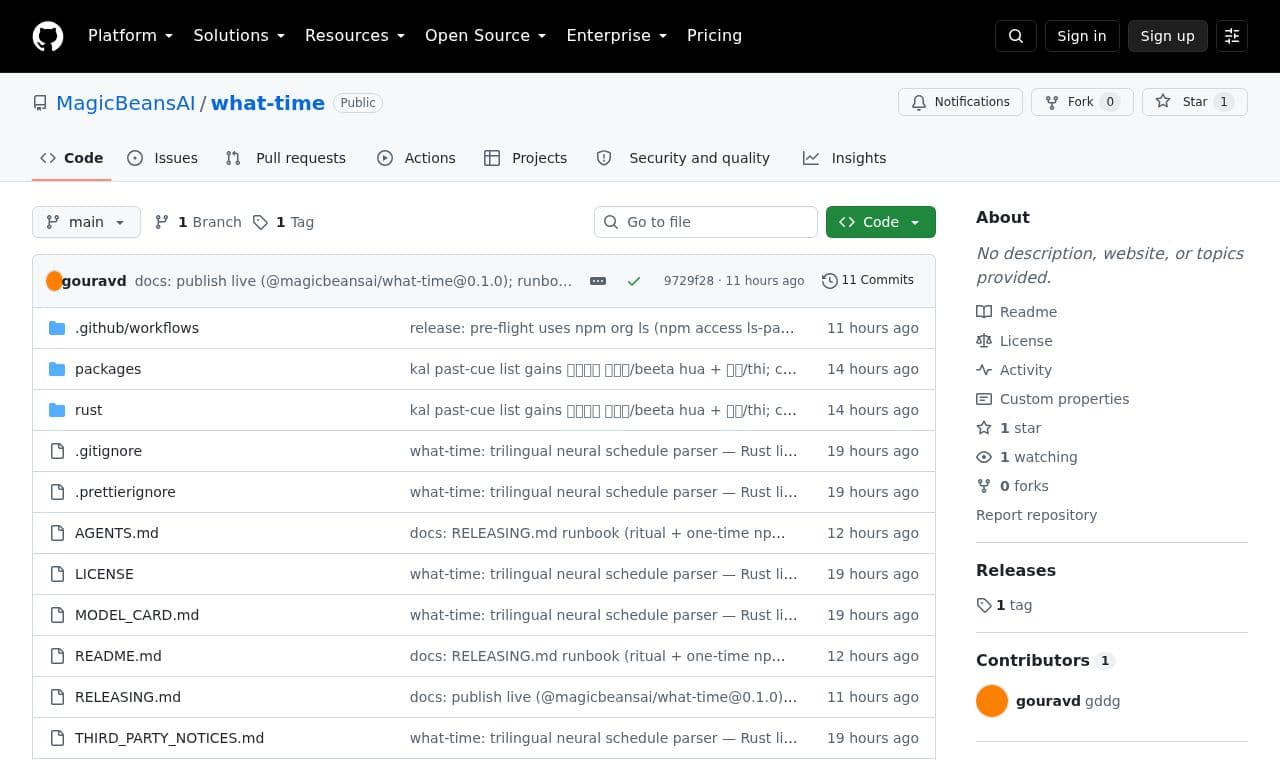Viewport: 1280px width, 760px height.
Task: Expand the Open Source menu
Action: click(x=486, y=36)
